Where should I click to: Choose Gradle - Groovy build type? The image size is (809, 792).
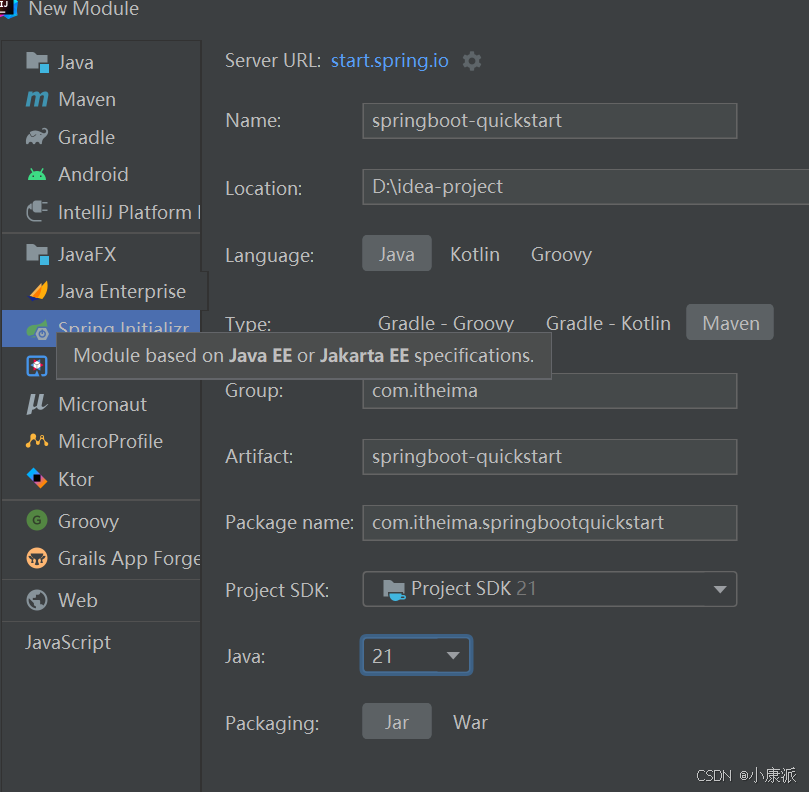(446, 324)
